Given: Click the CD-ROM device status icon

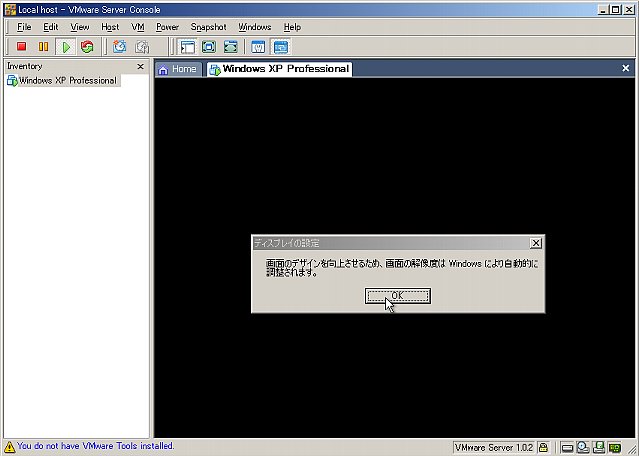Looking at the screenshot, I should tap(583, 447).
